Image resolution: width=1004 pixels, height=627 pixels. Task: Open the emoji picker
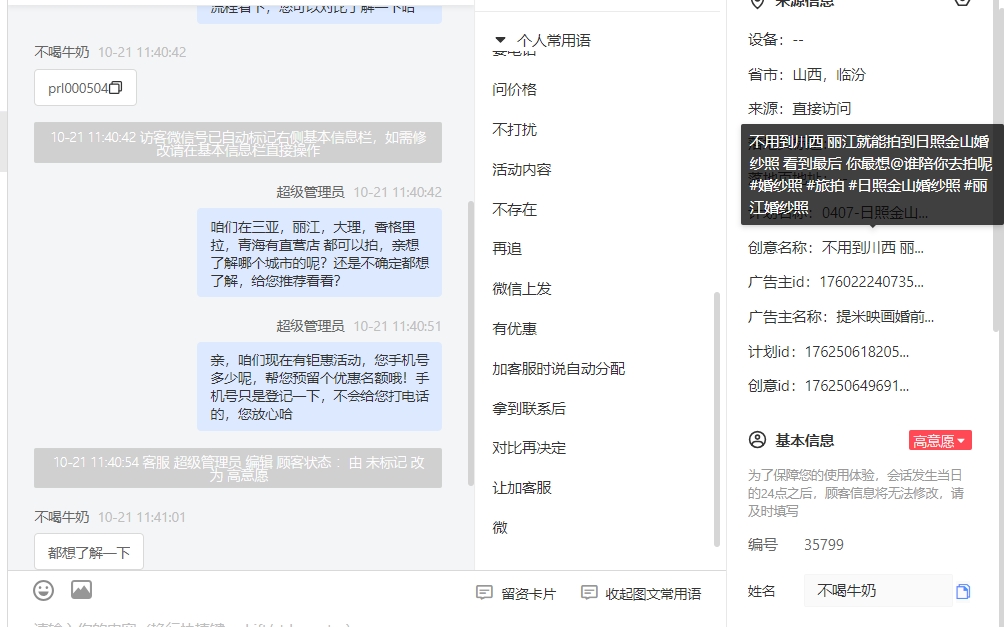(44, 590)
